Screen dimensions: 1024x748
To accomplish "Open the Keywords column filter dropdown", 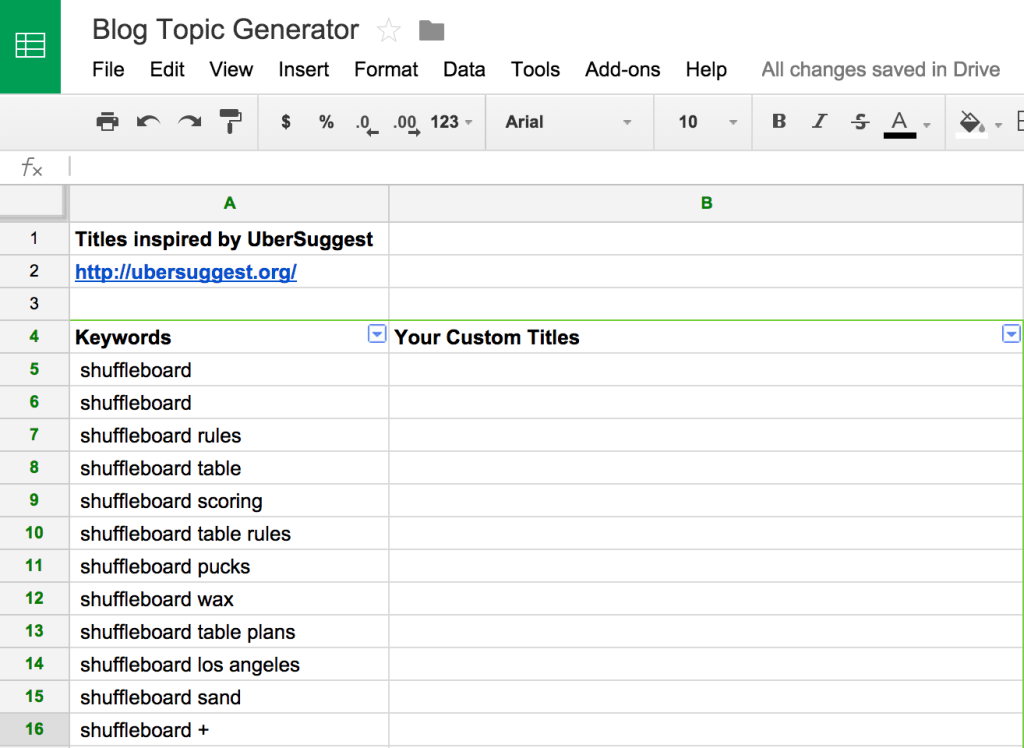I will [377, 334].
